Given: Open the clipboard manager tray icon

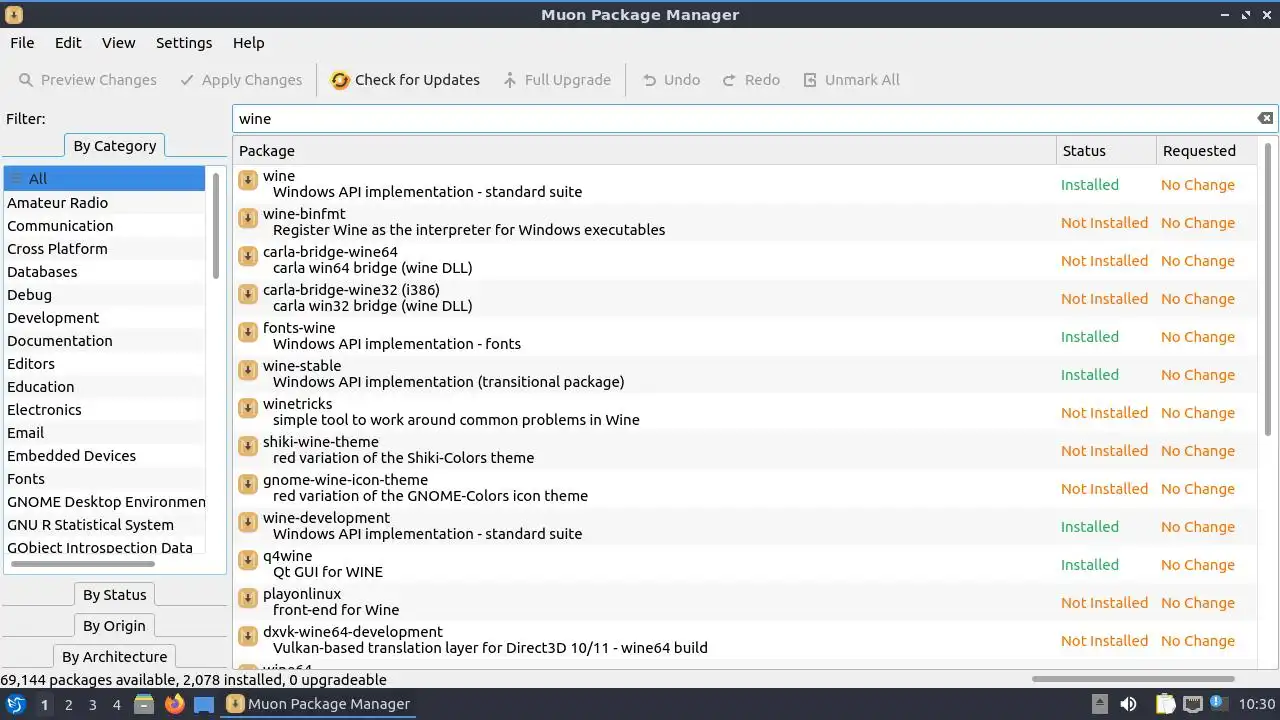Looking at the screenshot, I should tap(1166, 704).
